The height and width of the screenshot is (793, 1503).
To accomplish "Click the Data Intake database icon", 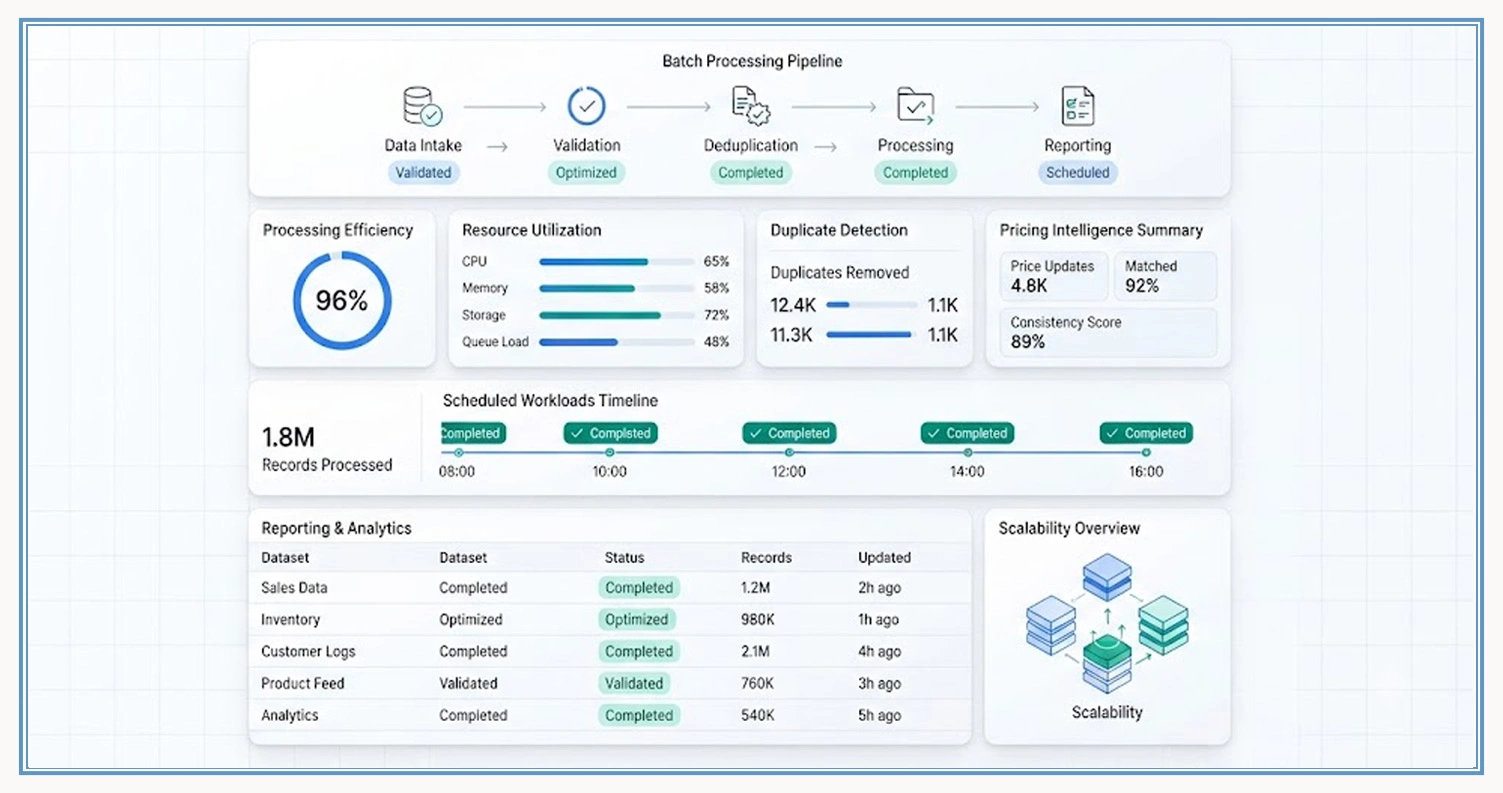I will [421, 106].
